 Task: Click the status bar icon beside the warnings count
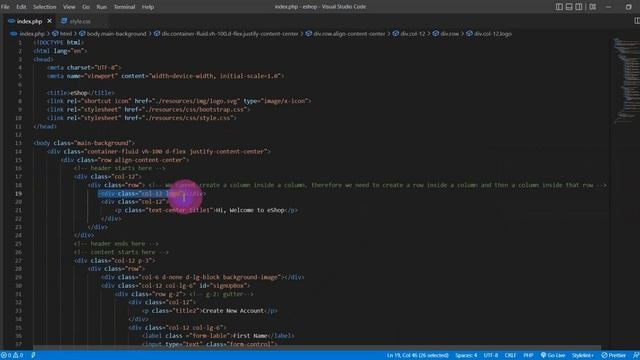pyautogui.click(x=33, y=356)
